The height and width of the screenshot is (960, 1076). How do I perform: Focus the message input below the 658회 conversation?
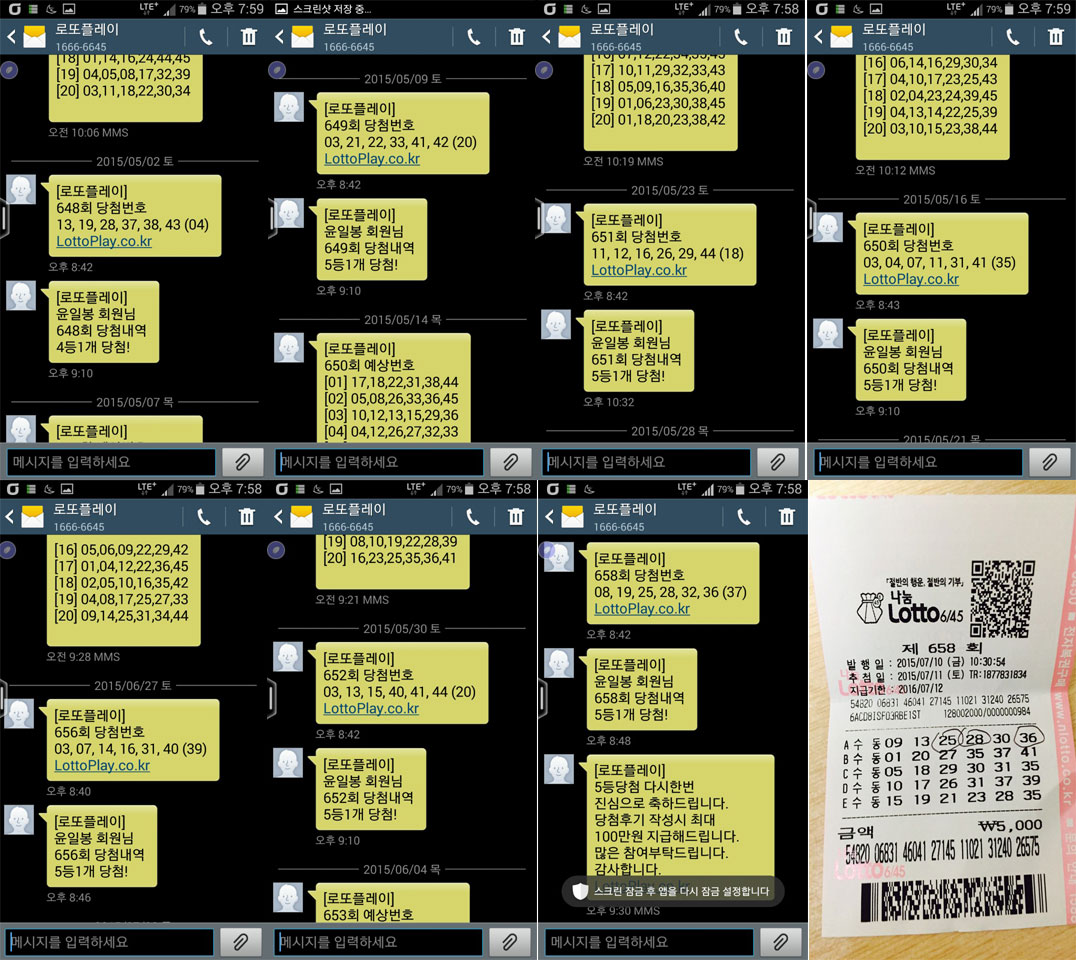click(x=648, y=942)
